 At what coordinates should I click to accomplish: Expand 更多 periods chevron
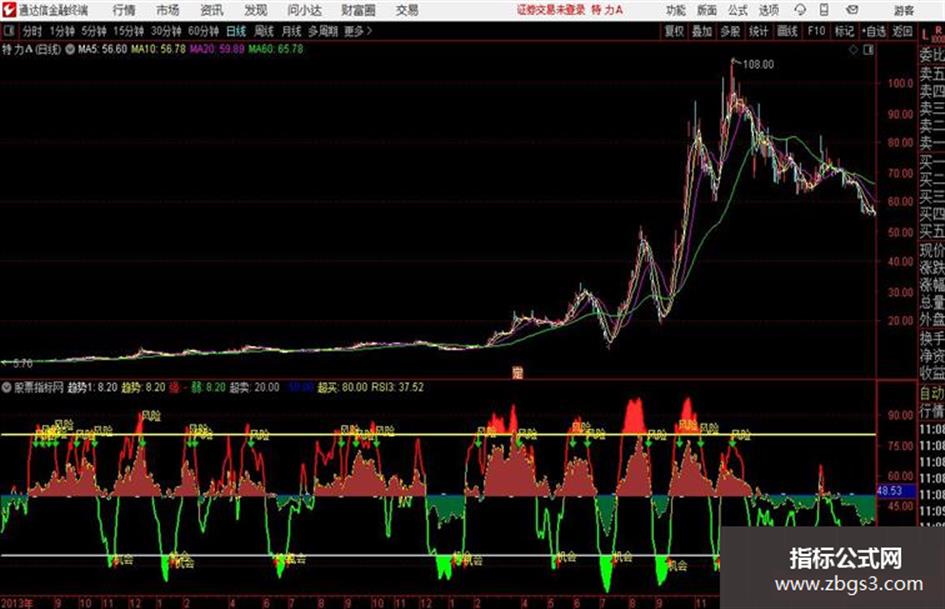pyautogui.click(x=358, y=31)
